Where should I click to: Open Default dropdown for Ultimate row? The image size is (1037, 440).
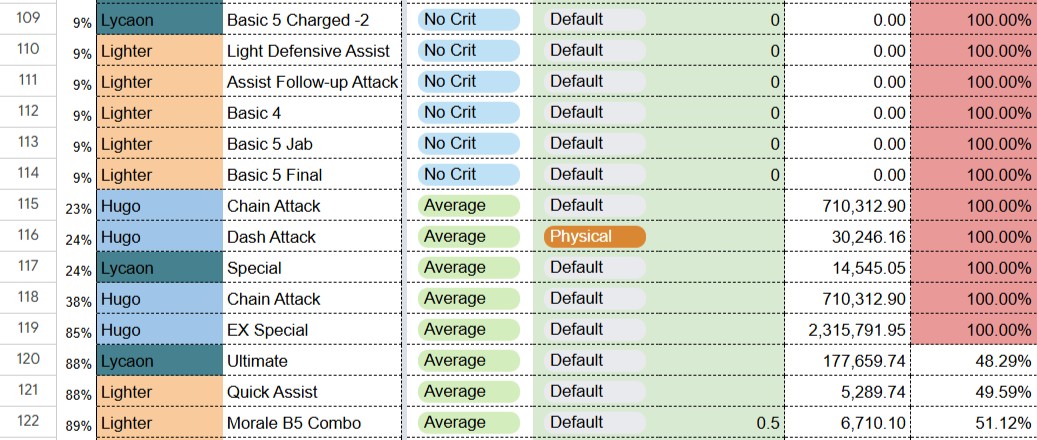[x=595, y=361]
